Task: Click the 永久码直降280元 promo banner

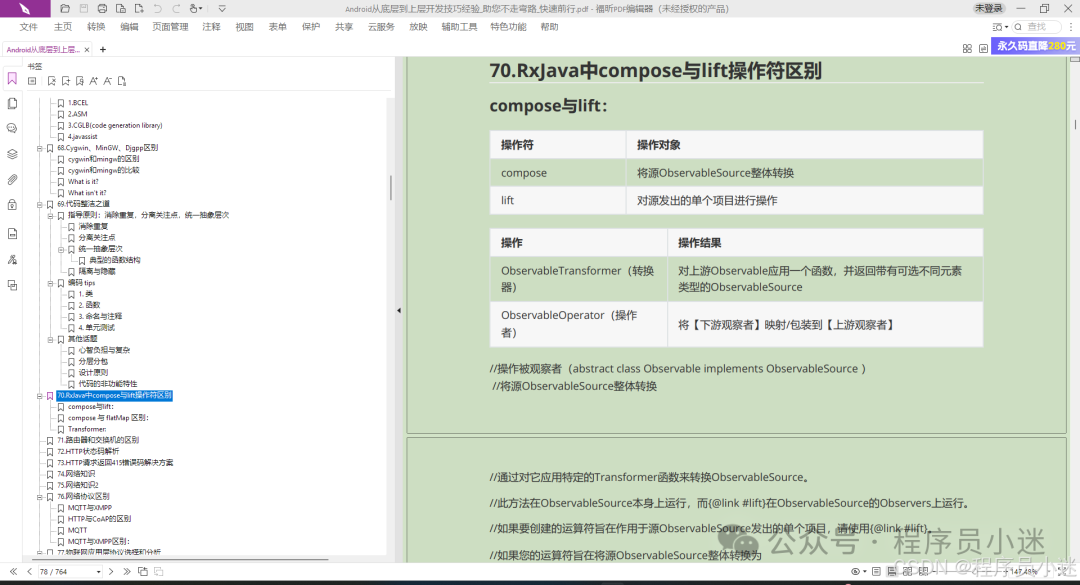Action: [x=1035, y=45]
